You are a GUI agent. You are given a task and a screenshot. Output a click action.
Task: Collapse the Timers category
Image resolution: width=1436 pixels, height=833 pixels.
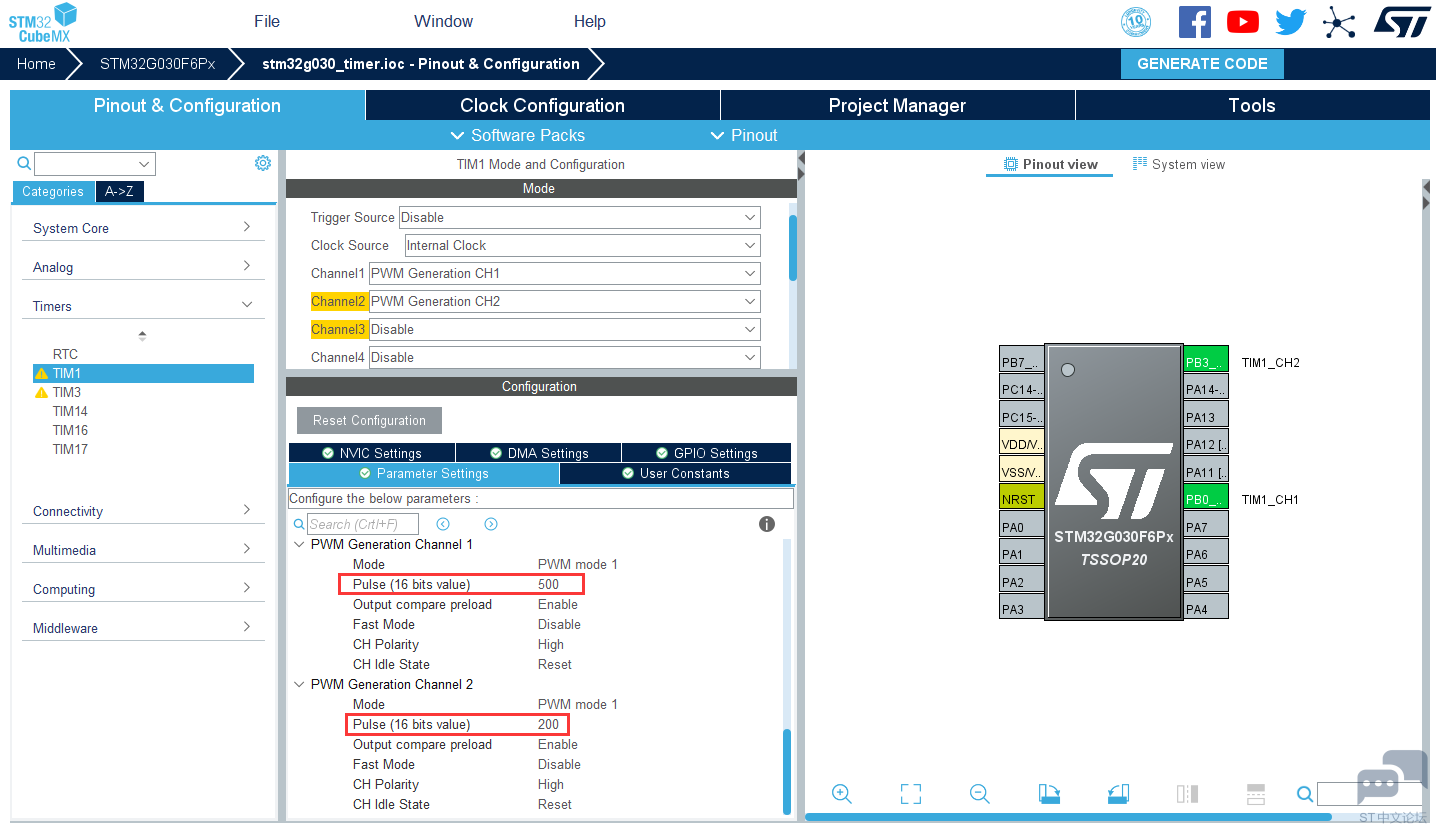click(143, 306)
